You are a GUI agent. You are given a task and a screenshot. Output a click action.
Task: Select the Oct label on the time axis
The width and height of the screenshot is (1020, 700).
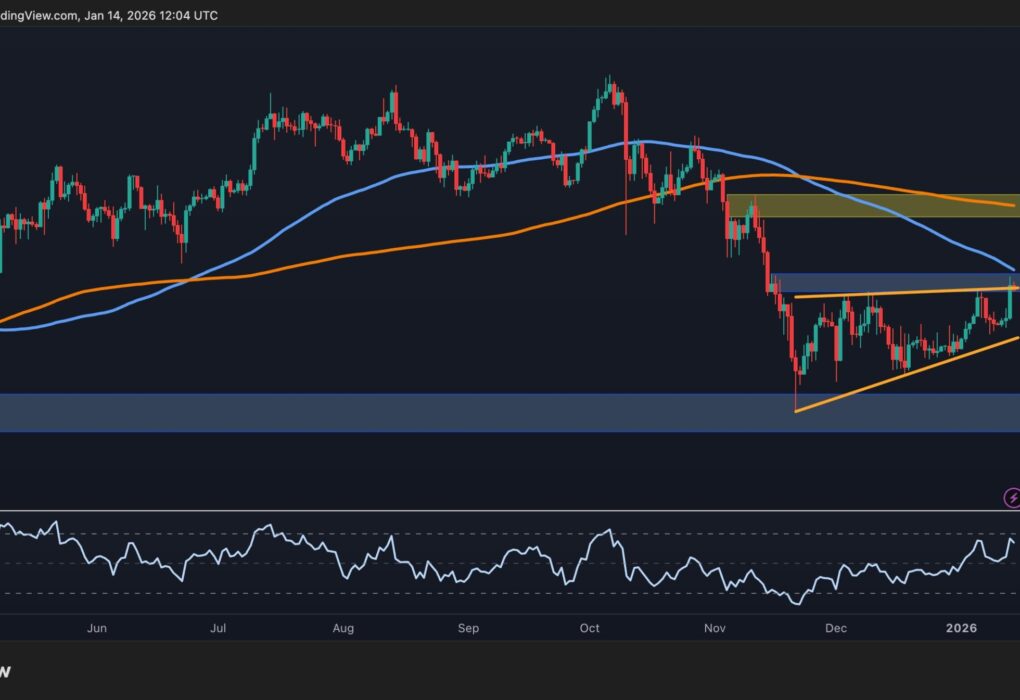tap(588, 629)
